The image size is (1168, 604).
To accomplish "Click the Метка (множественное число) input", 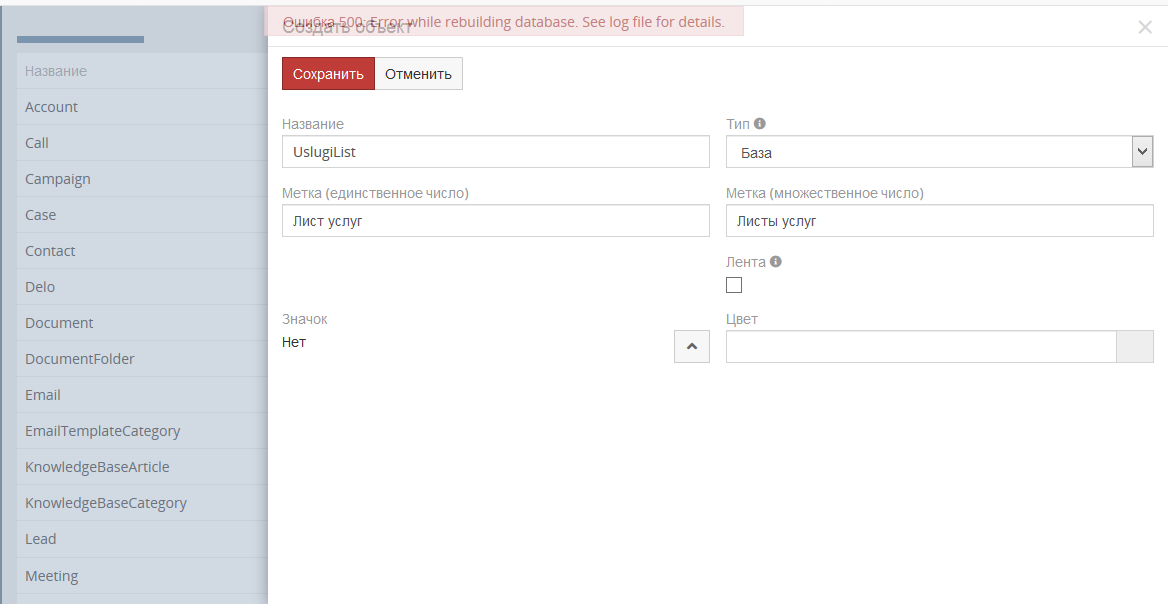I will click(939, 221).
